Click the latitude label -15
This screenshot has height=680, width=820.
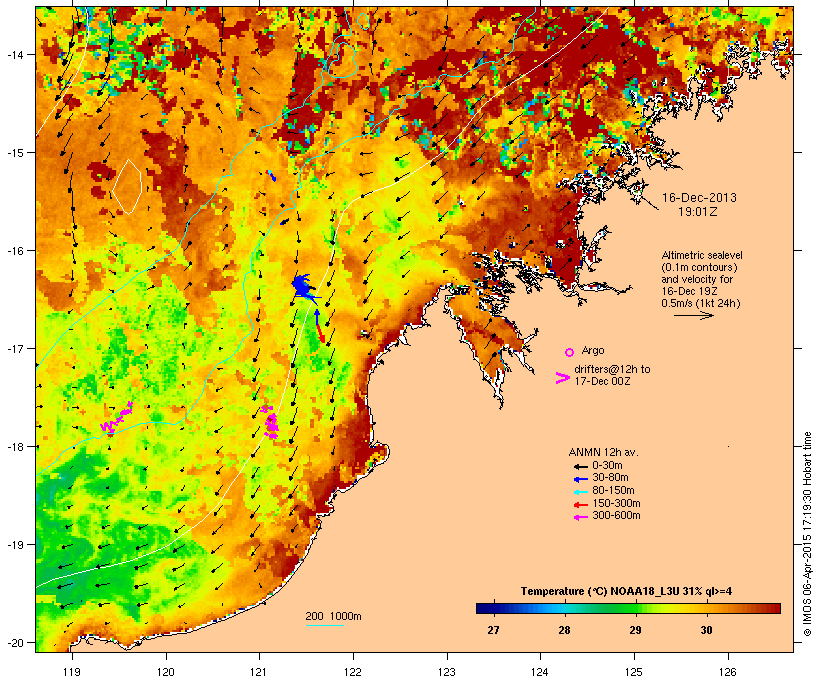coord(14,153)
